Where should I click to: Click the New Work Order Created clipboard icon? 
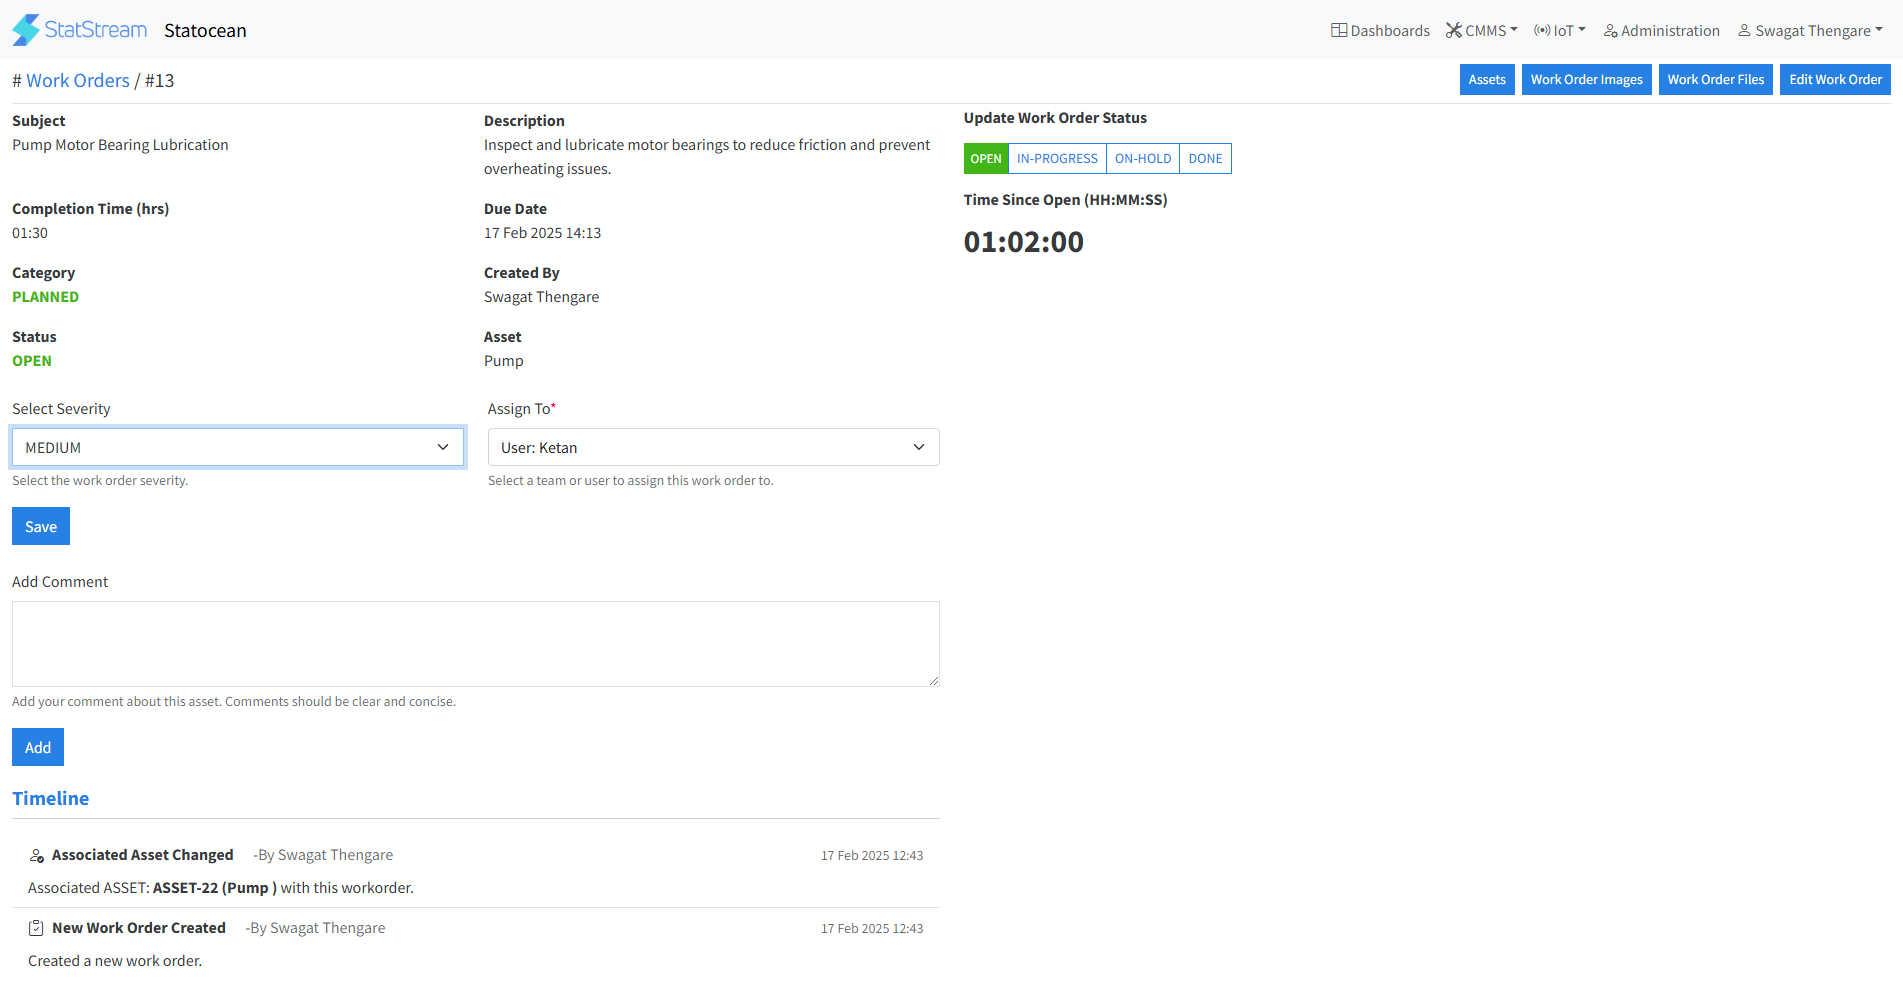coord(36,929)
